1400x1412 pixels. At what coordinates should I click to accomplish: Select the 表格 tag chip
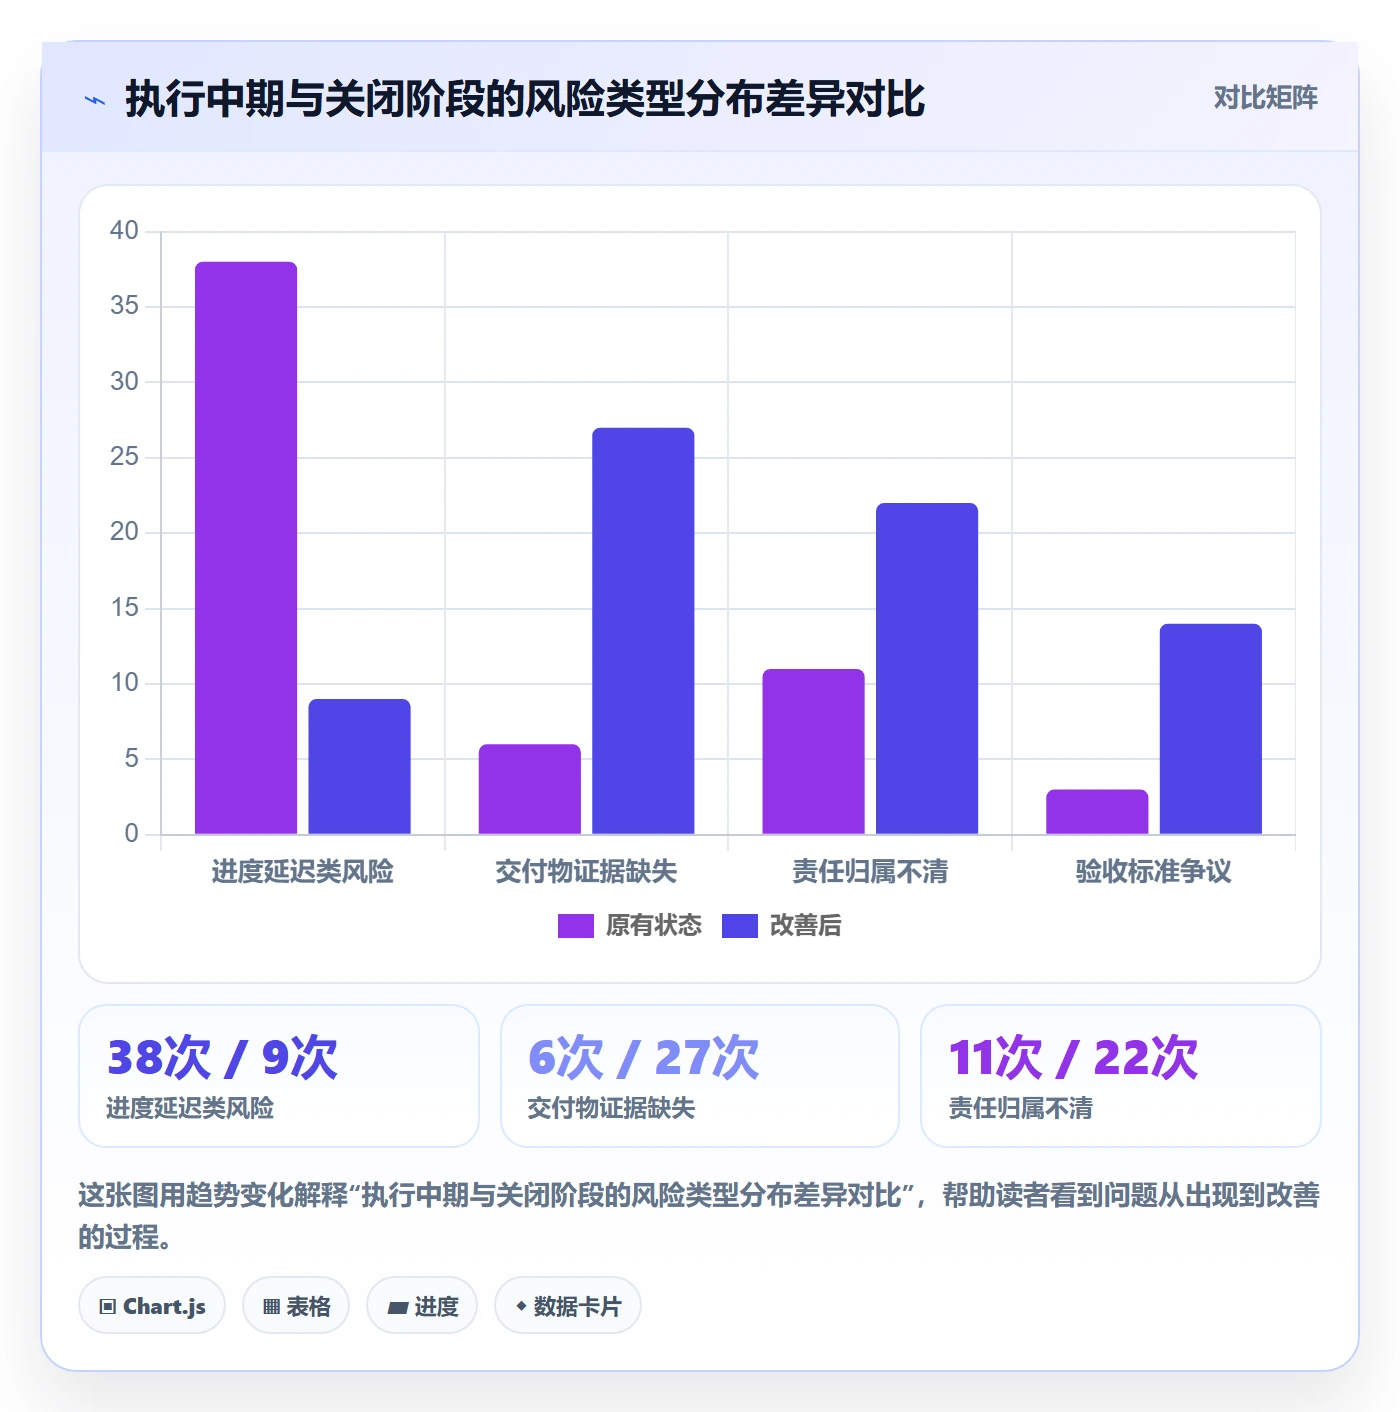(296, 1306)
